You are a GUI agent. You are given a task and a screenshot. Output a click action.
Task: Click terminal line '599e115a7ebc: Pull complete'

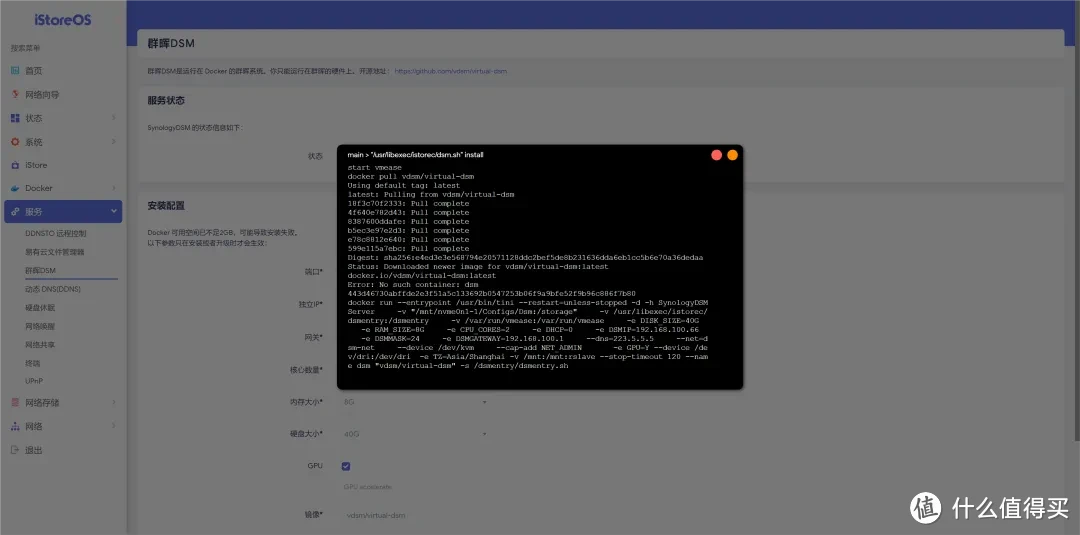[408, 248]
